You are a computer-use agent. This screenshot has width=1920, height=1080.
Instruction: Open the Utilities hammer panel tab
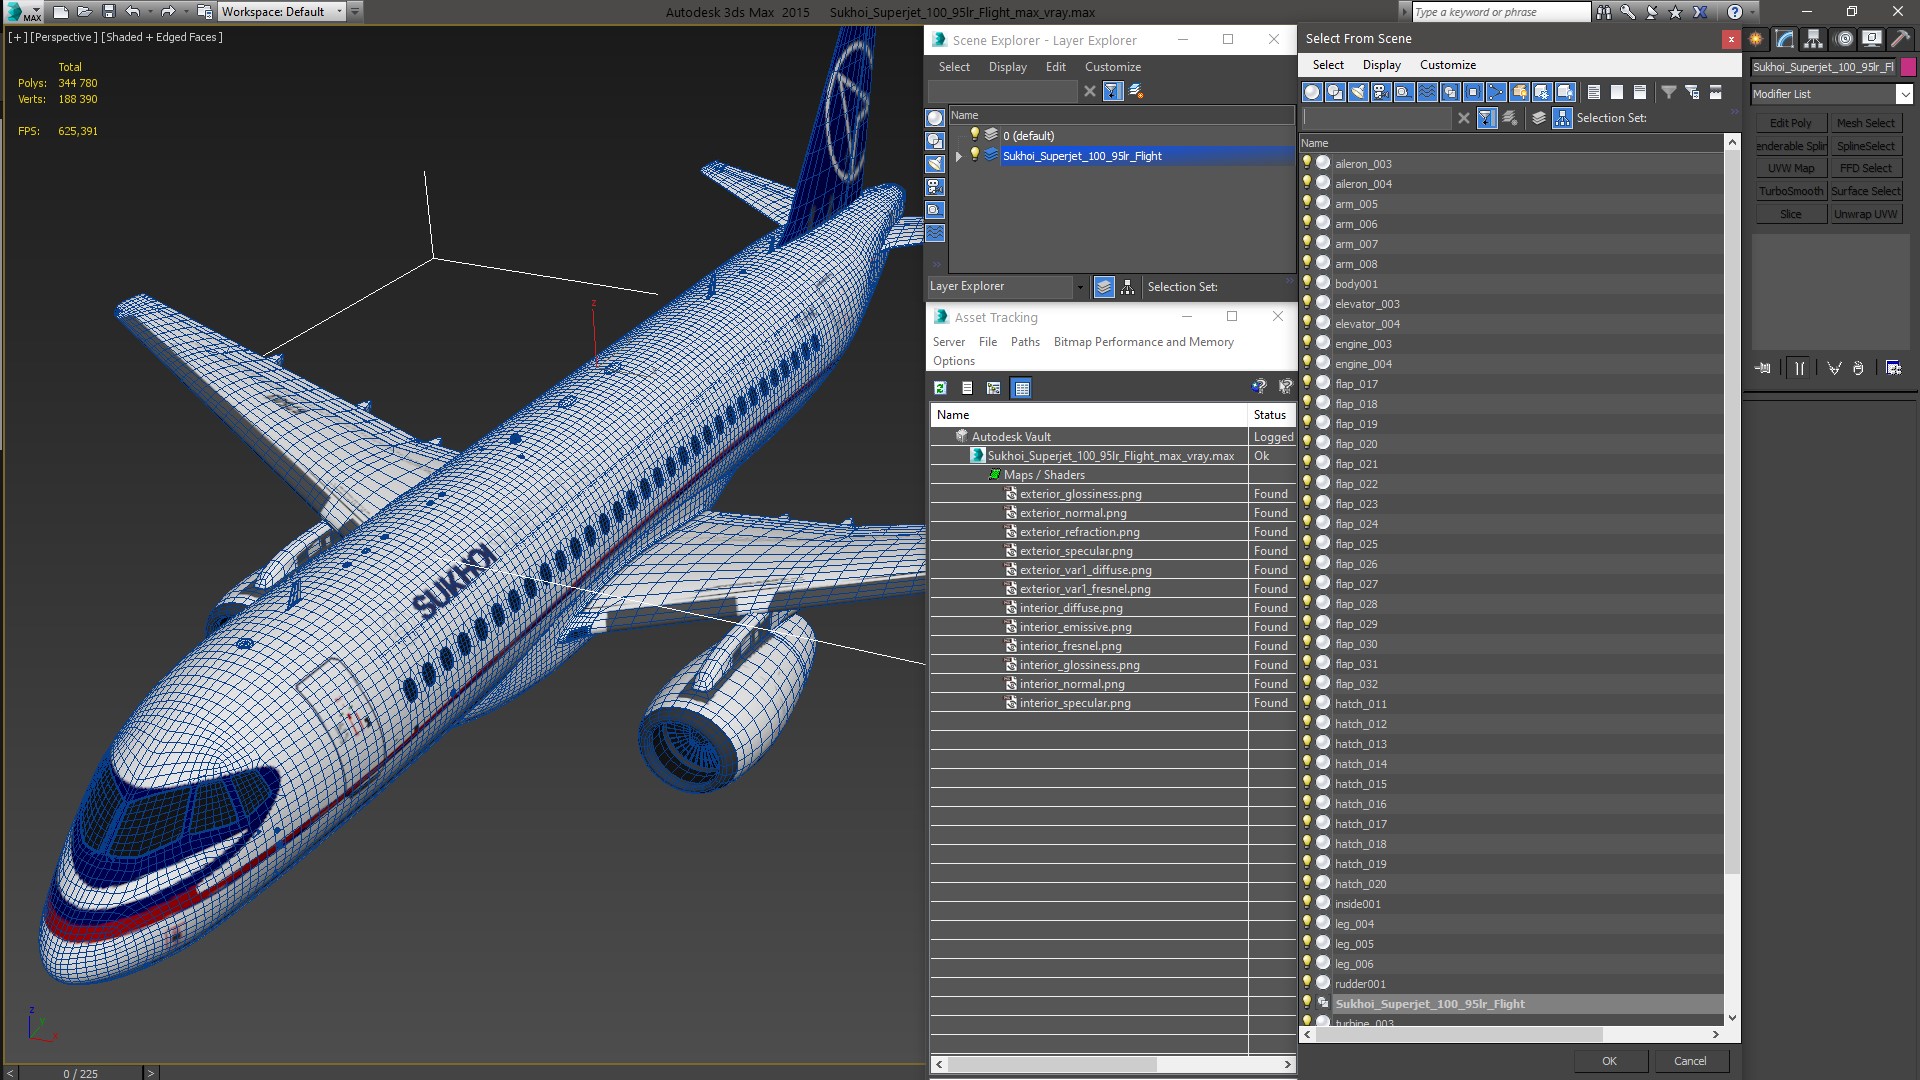click(x=1900, y=39)
